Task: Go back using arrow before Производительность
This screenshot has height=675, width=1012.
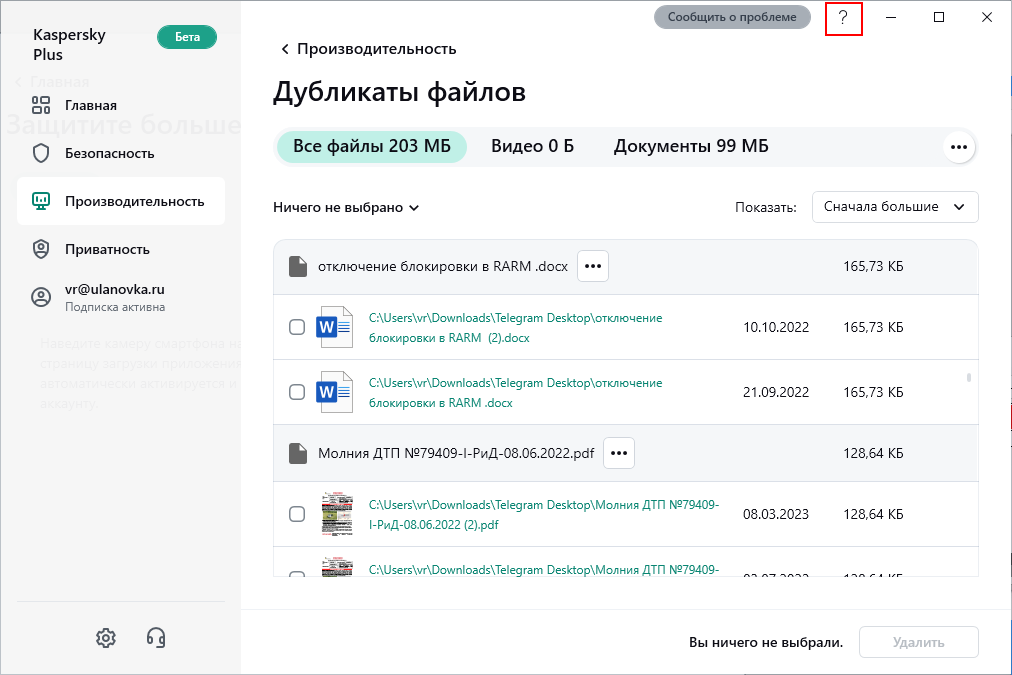Action: tap(285, 49)
